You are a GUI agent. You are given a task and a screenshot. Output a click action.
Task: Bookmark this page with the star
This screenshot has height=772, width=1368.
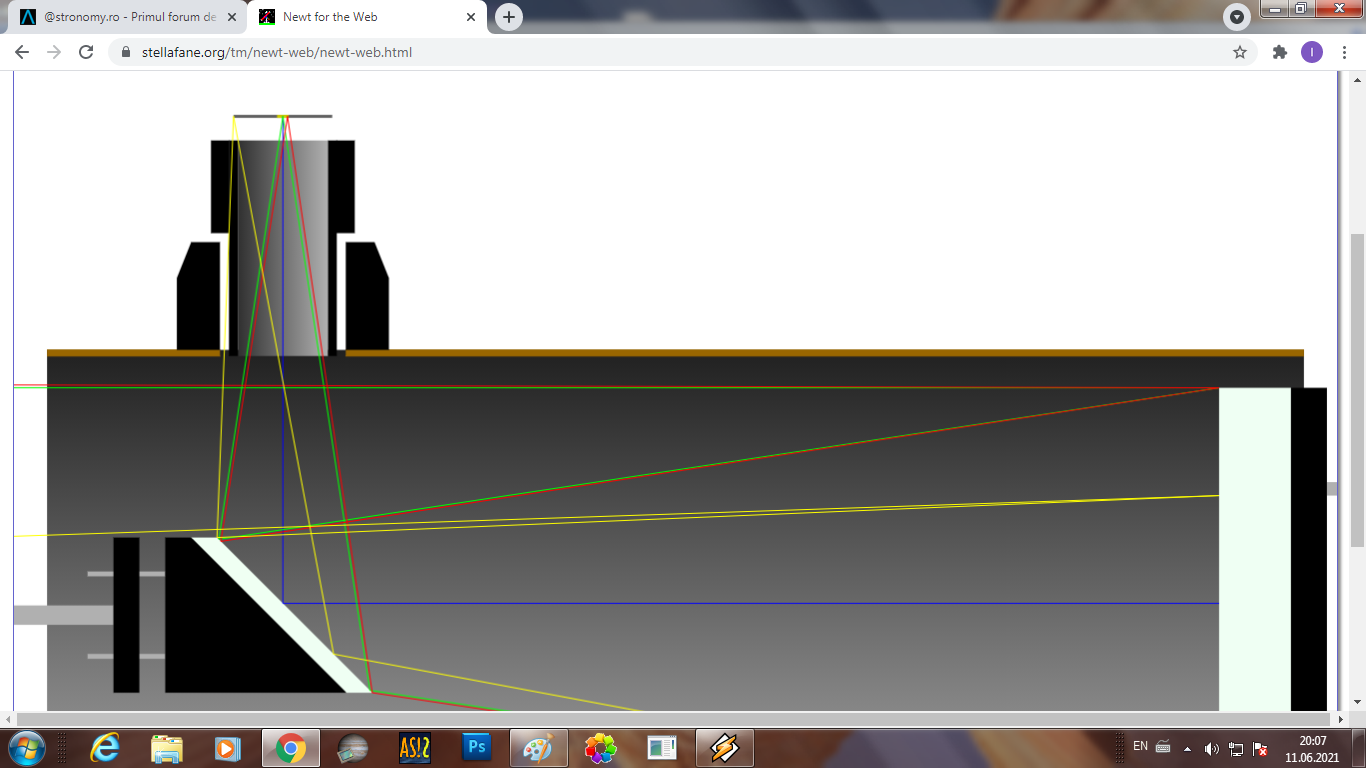point(1240,52)
